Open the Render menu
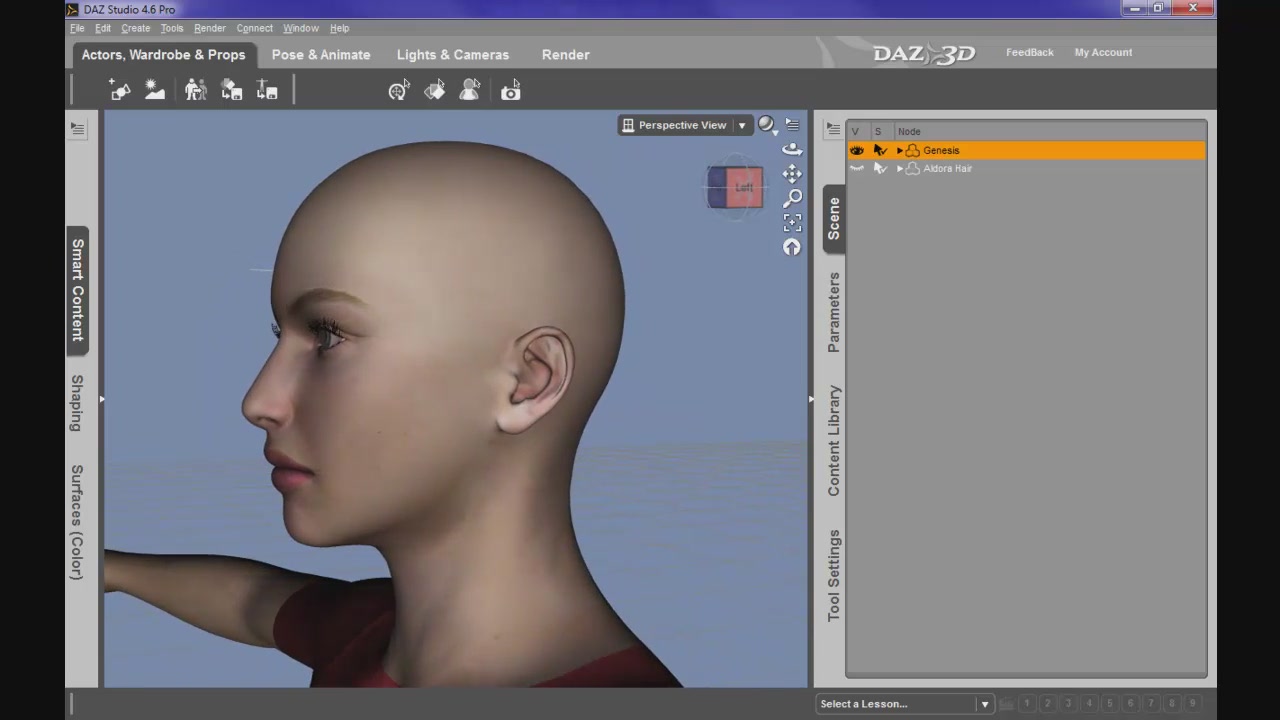The width and height of the screenshot is (1280, 720). pyautogui.click(x=210, y=28)
